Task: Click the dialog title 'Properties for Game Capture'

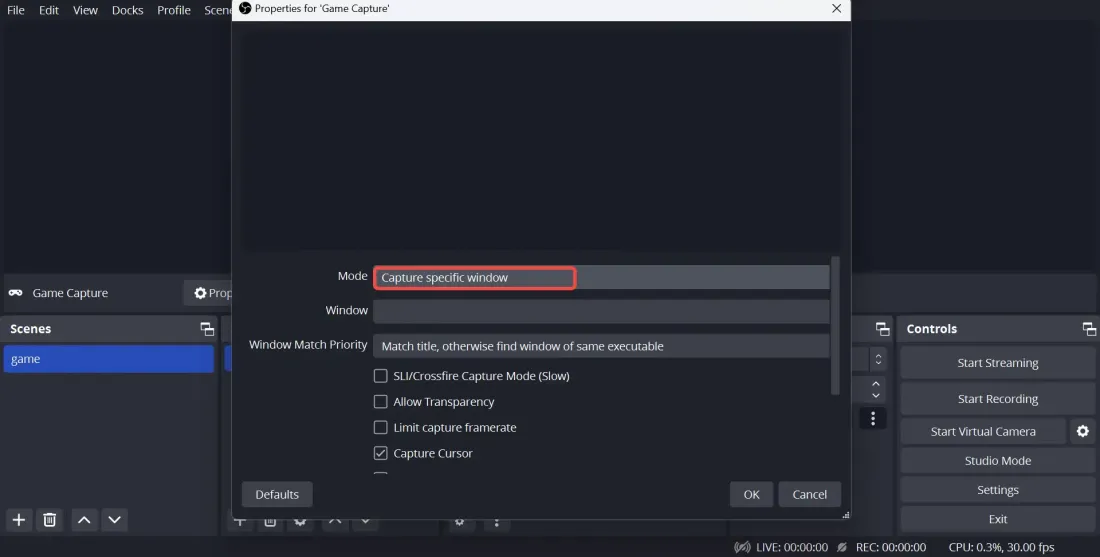Action: (x=322, y=8)
